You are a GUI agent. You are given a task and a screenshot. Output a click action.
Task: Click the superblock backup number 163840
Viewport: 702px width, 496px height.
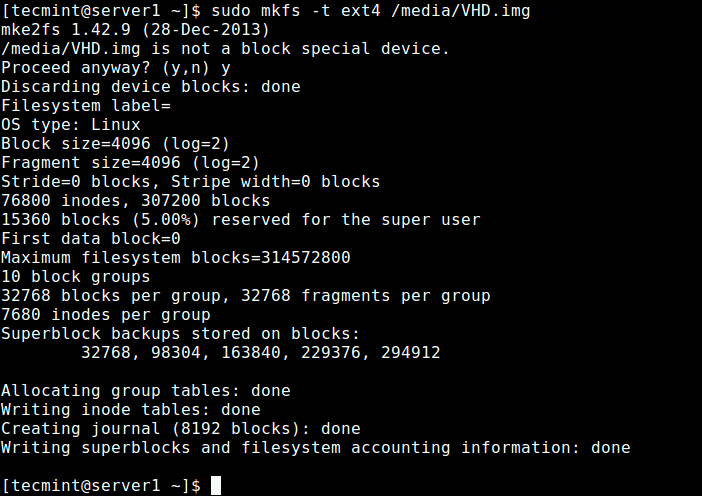[x=251, y=352]
